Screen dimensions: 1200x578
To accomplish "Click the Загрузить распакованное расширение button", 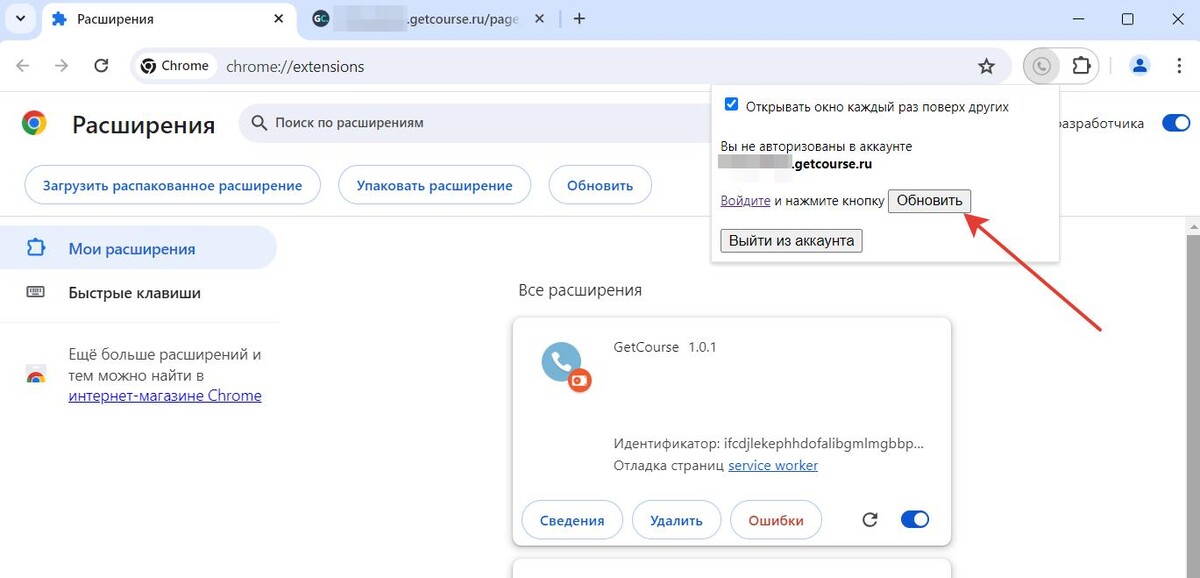I will (172, 185).
